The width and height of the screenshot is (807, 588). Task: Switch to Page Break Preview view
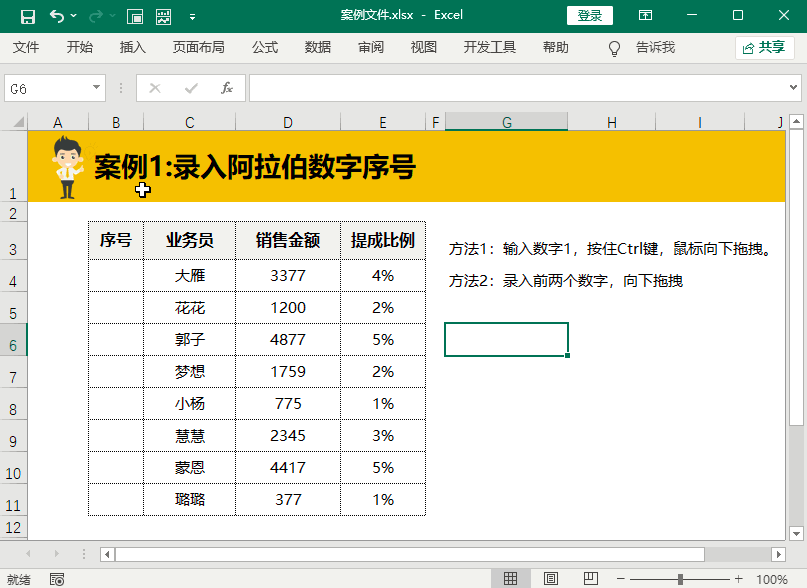coord(589,579)
